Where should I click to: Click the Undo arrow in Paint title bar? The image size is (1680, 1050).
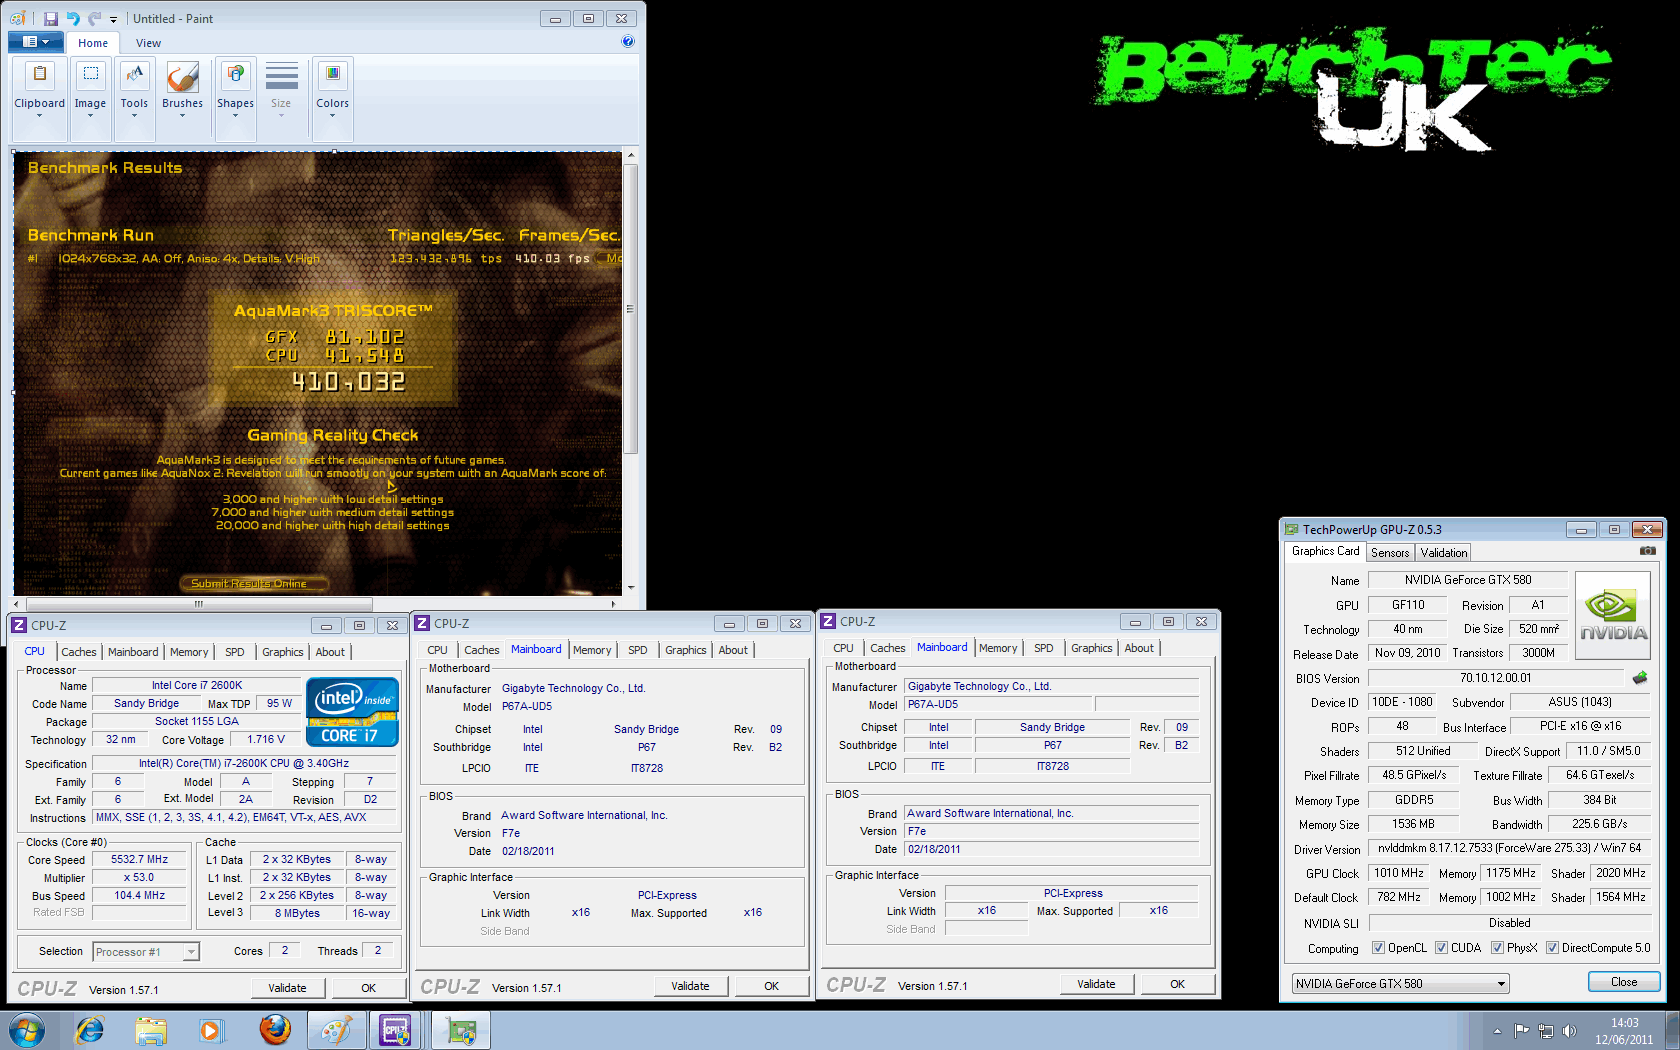pyautogui.click(x=73, y=18)
